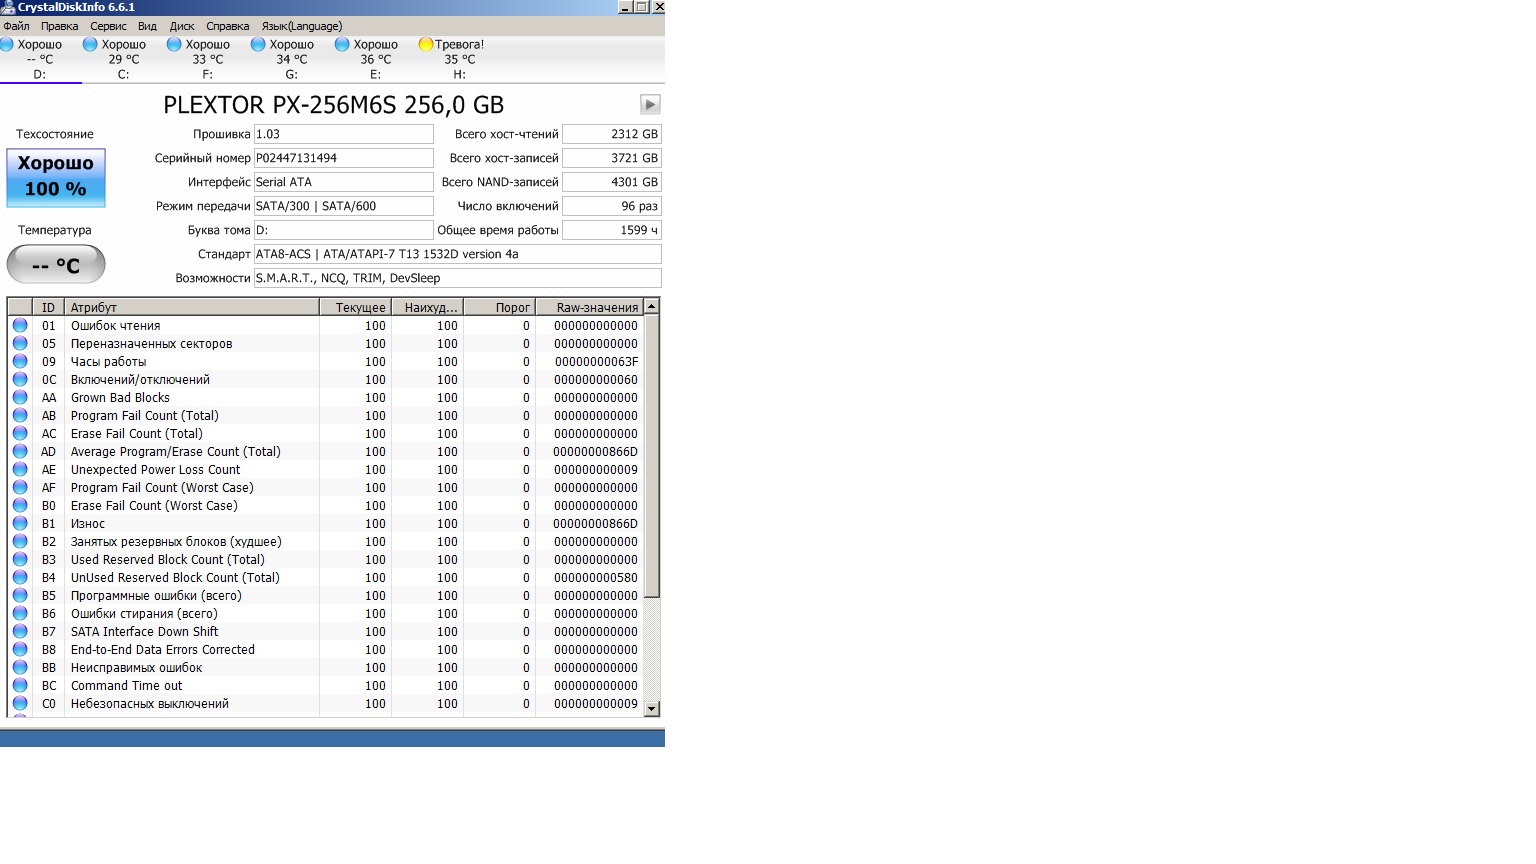1536x864 pixels.
Task: Select disk E: at 36 °C
Action: coord(375,59)
